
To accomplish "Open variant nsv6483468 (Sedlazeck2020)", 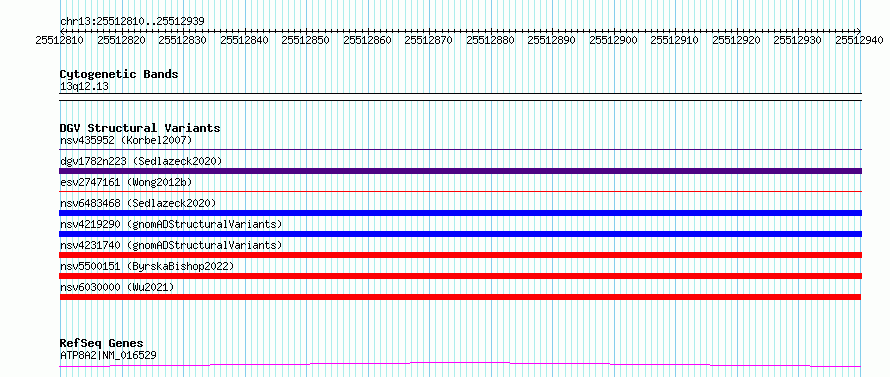I will 138,203.
